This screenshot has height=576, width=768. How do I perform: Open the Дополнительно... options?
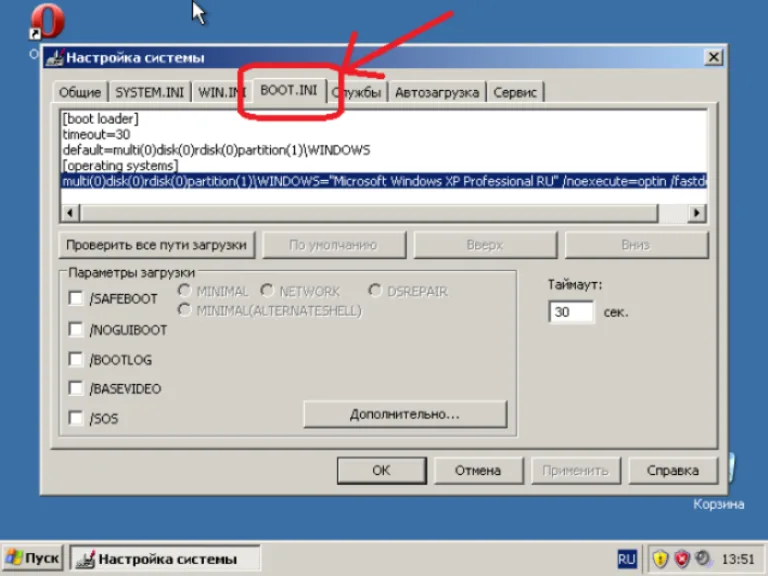tap(405, 414)
